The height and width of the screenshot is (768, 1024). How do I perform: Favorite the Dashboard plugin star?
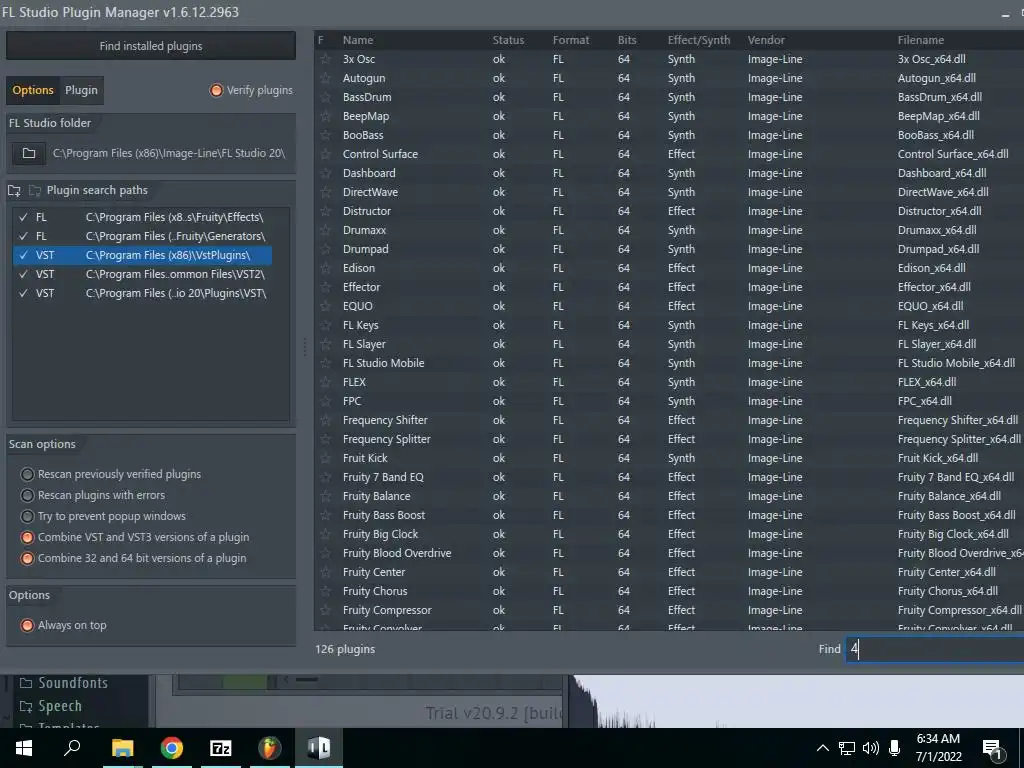click(325, 173)
